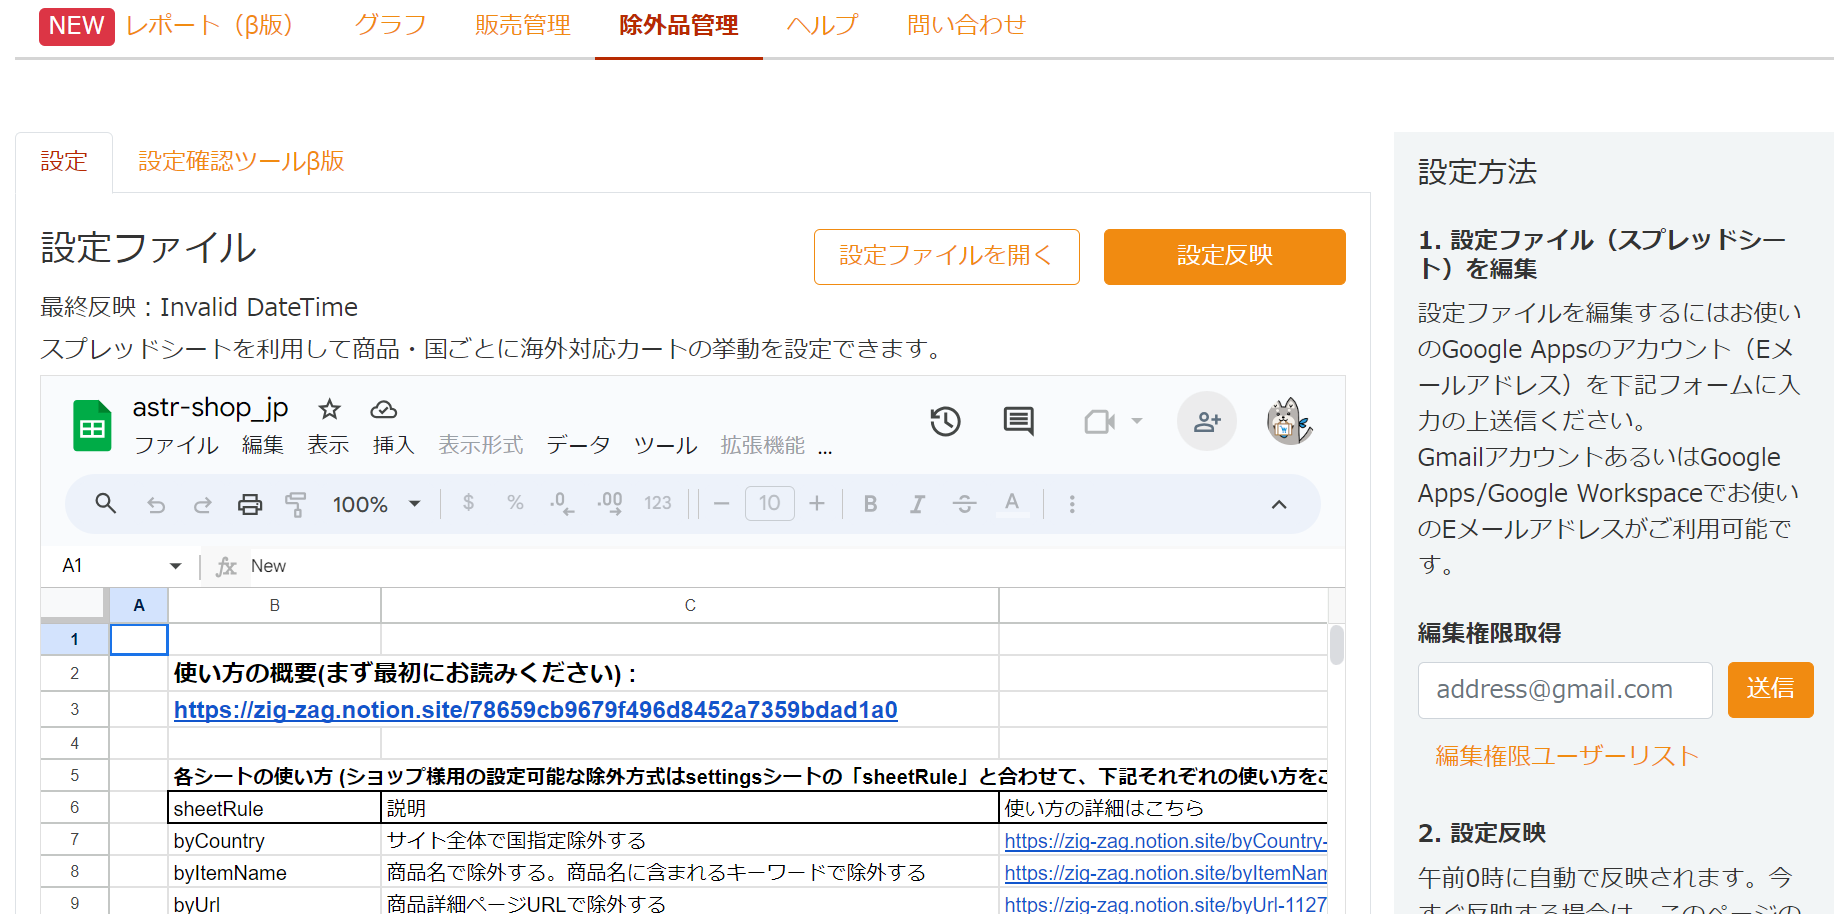Open the ツール menu
Screen dimensions: 1834x914
pyautogui.click(x=666, y=445)
